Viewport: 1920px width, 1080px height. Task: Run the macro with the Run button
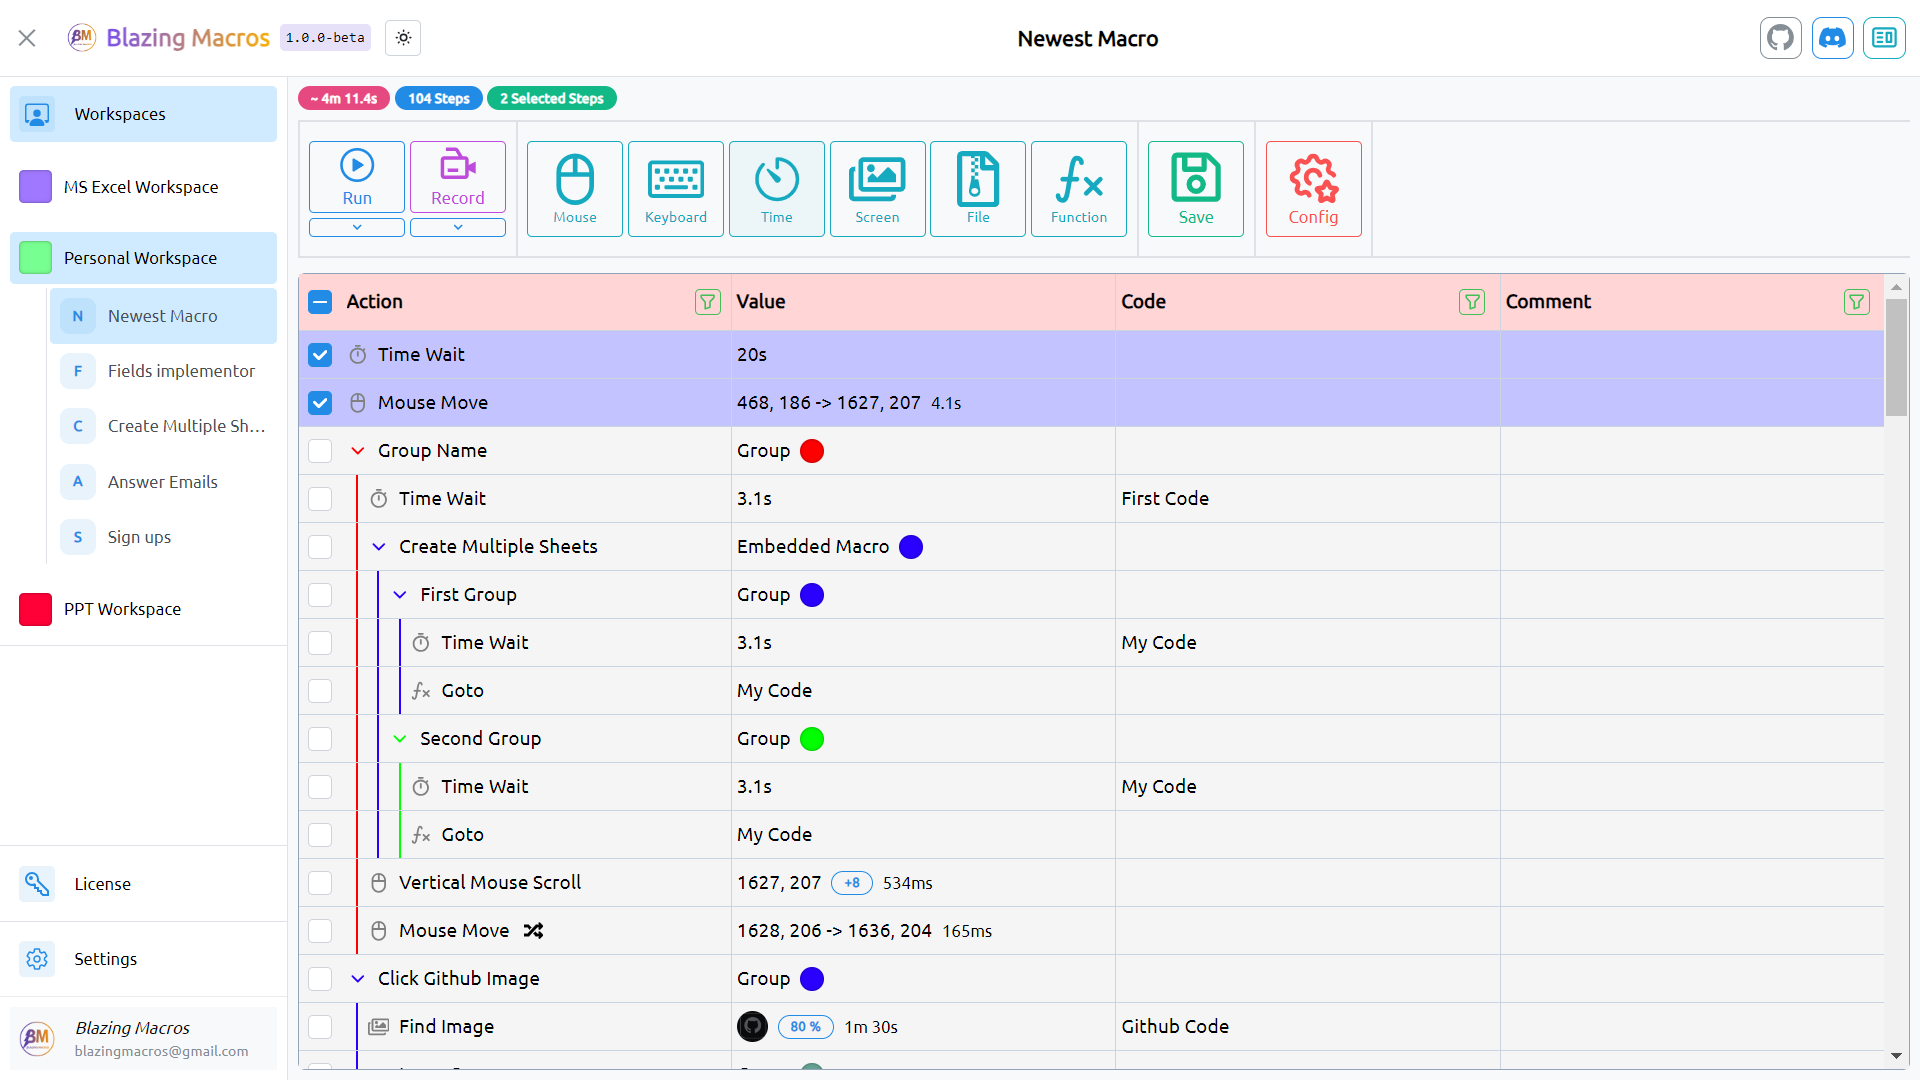tap(357, 177)
